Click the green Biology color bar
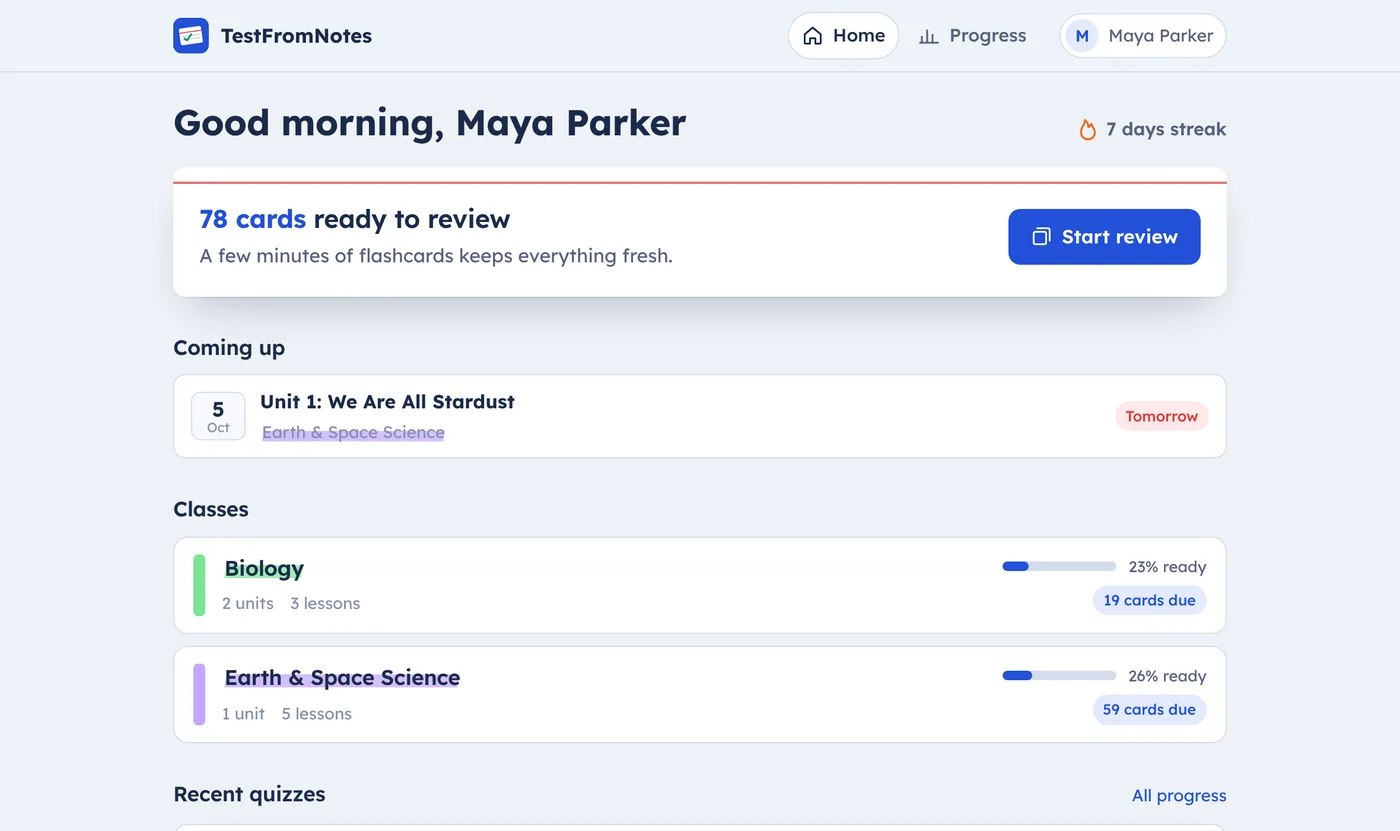This screenshot has width=1400, height=831. click(x=199, y=585)
